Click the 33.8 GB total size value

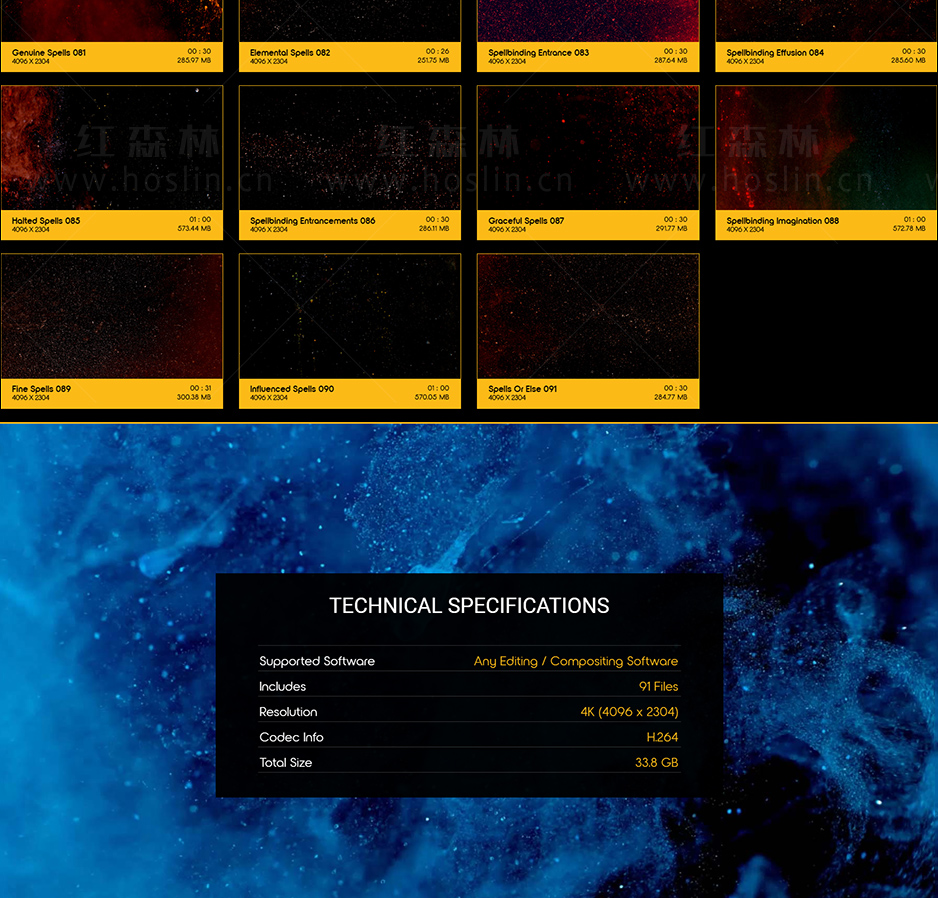click(x=657, y=763)
